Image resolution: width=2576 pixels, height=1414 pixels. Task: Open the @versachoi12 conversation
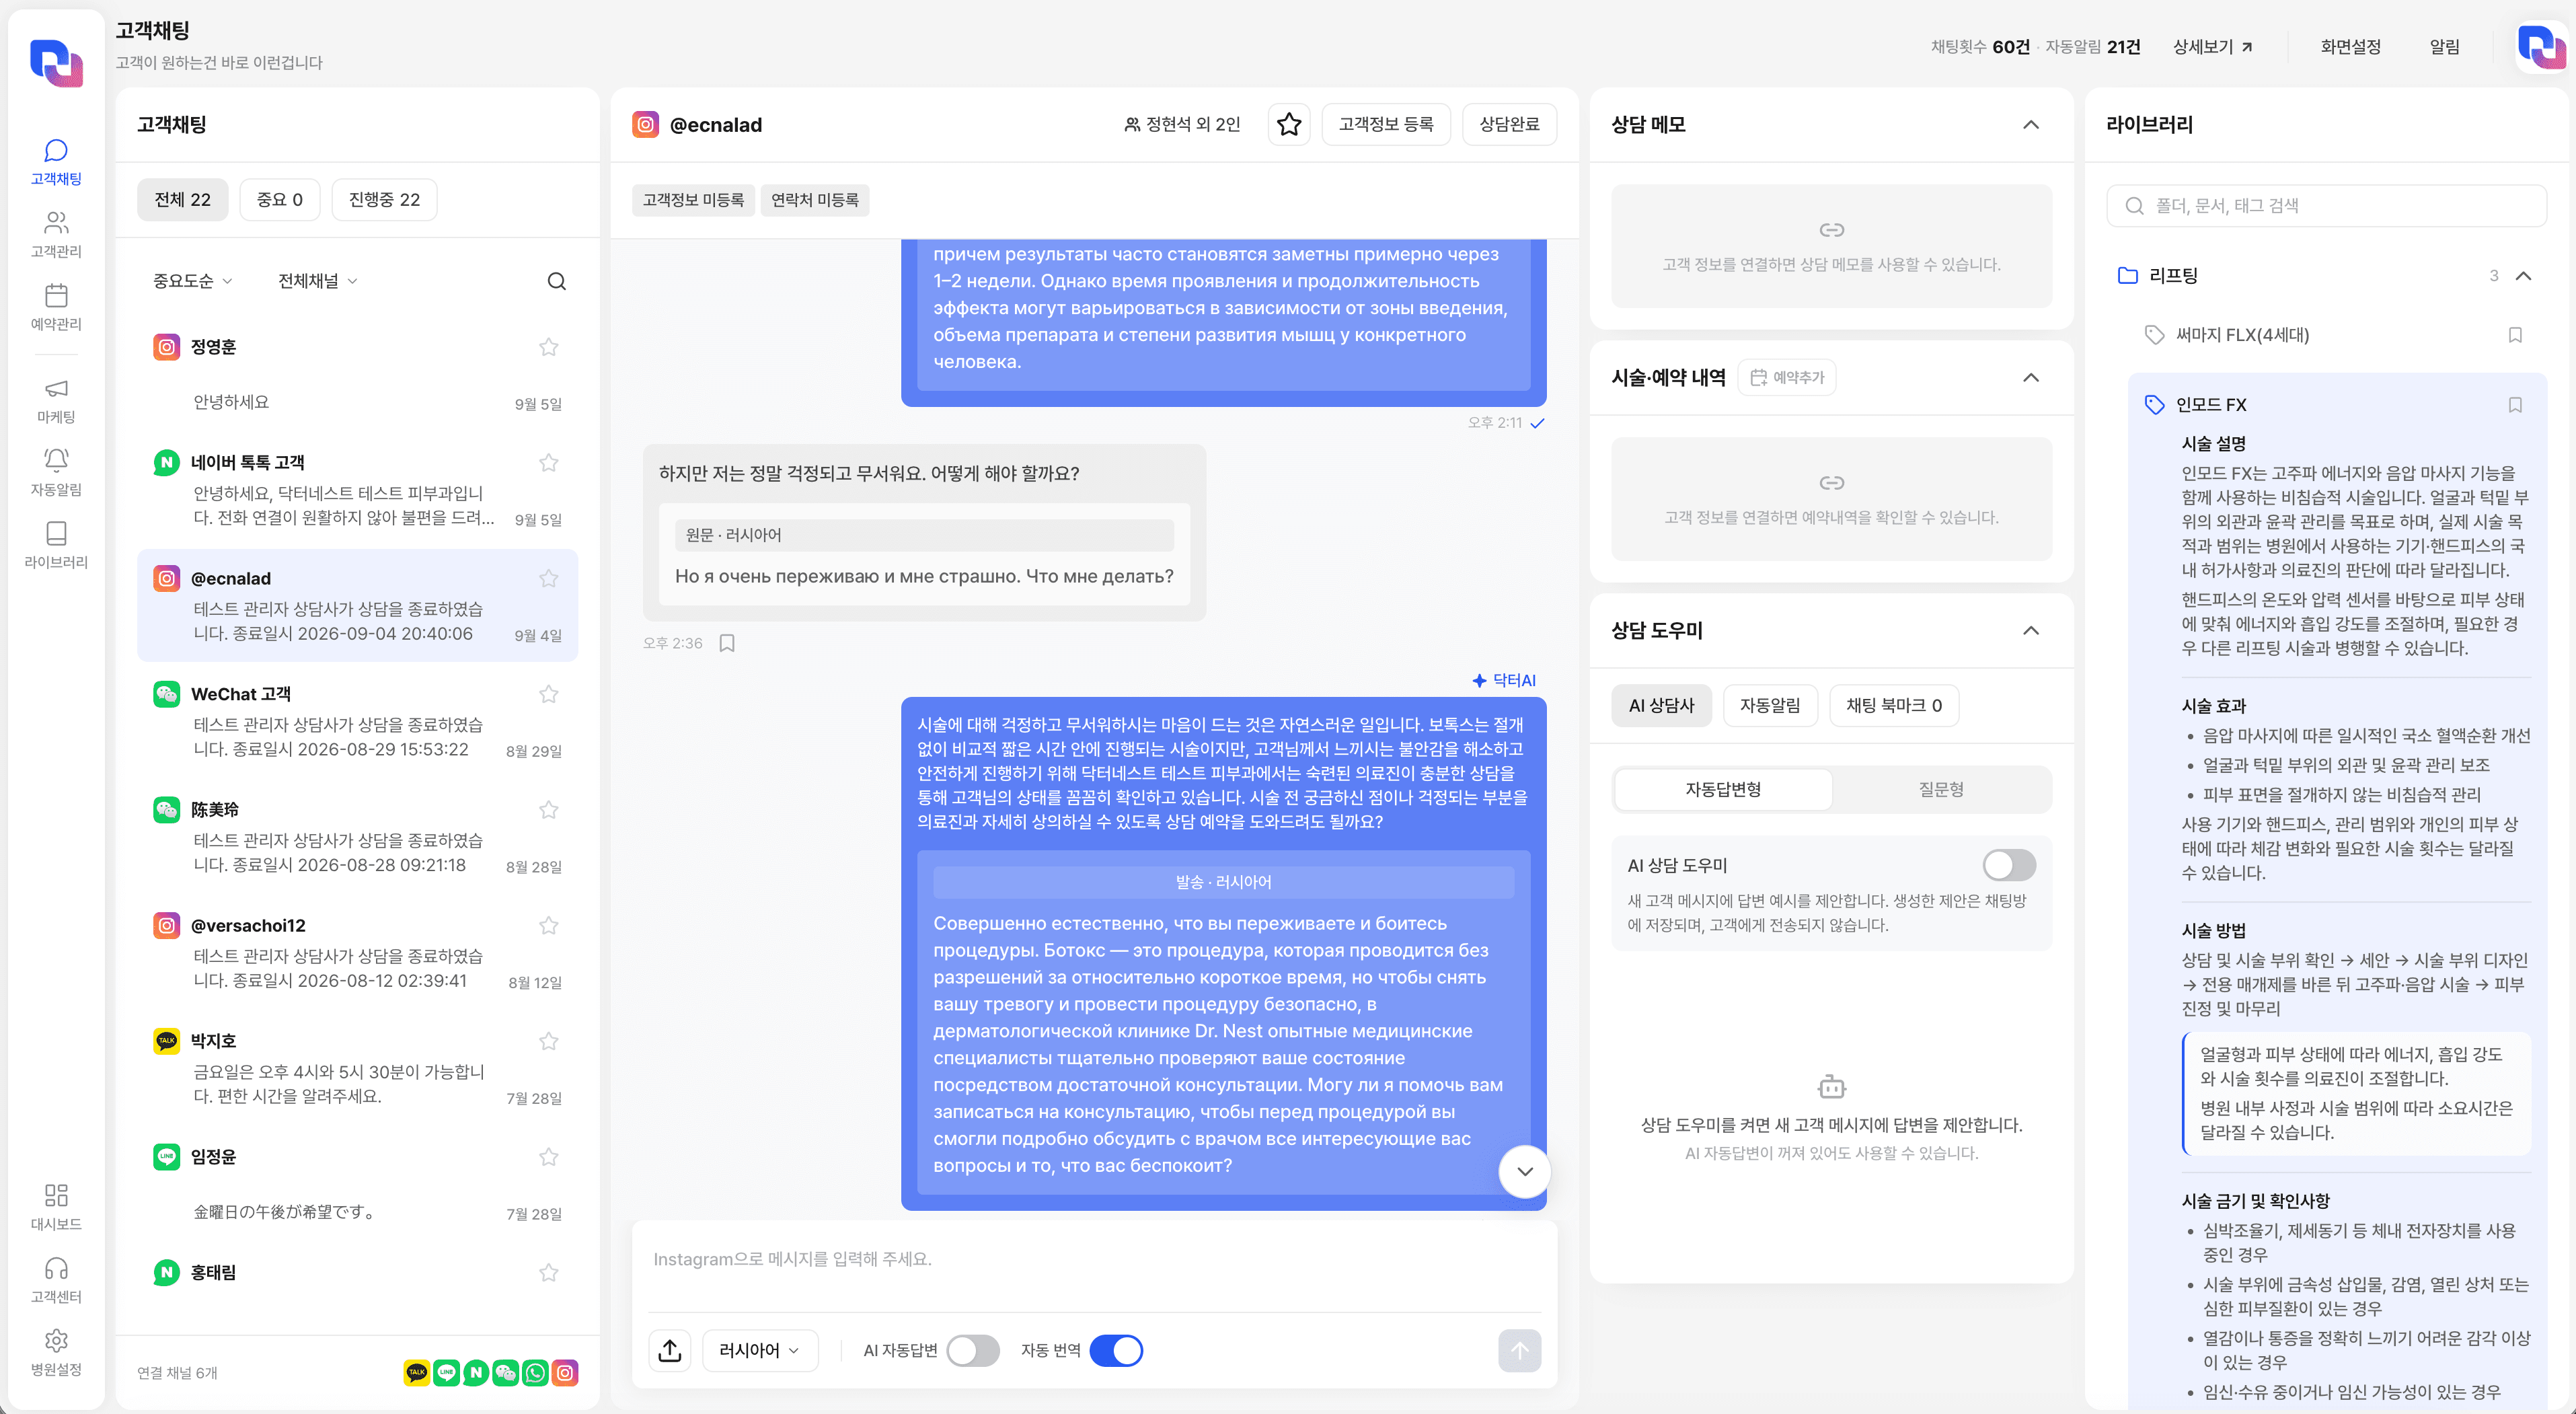[x=357, y=953]
